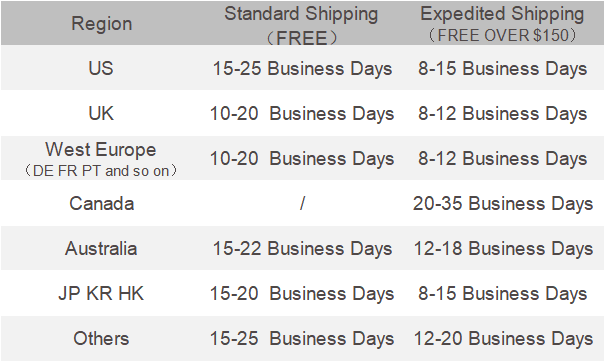Screen dimensions: 605x361
Task: Click Australia expedited 12-18 Business Days
Action: tap(503, 249)
